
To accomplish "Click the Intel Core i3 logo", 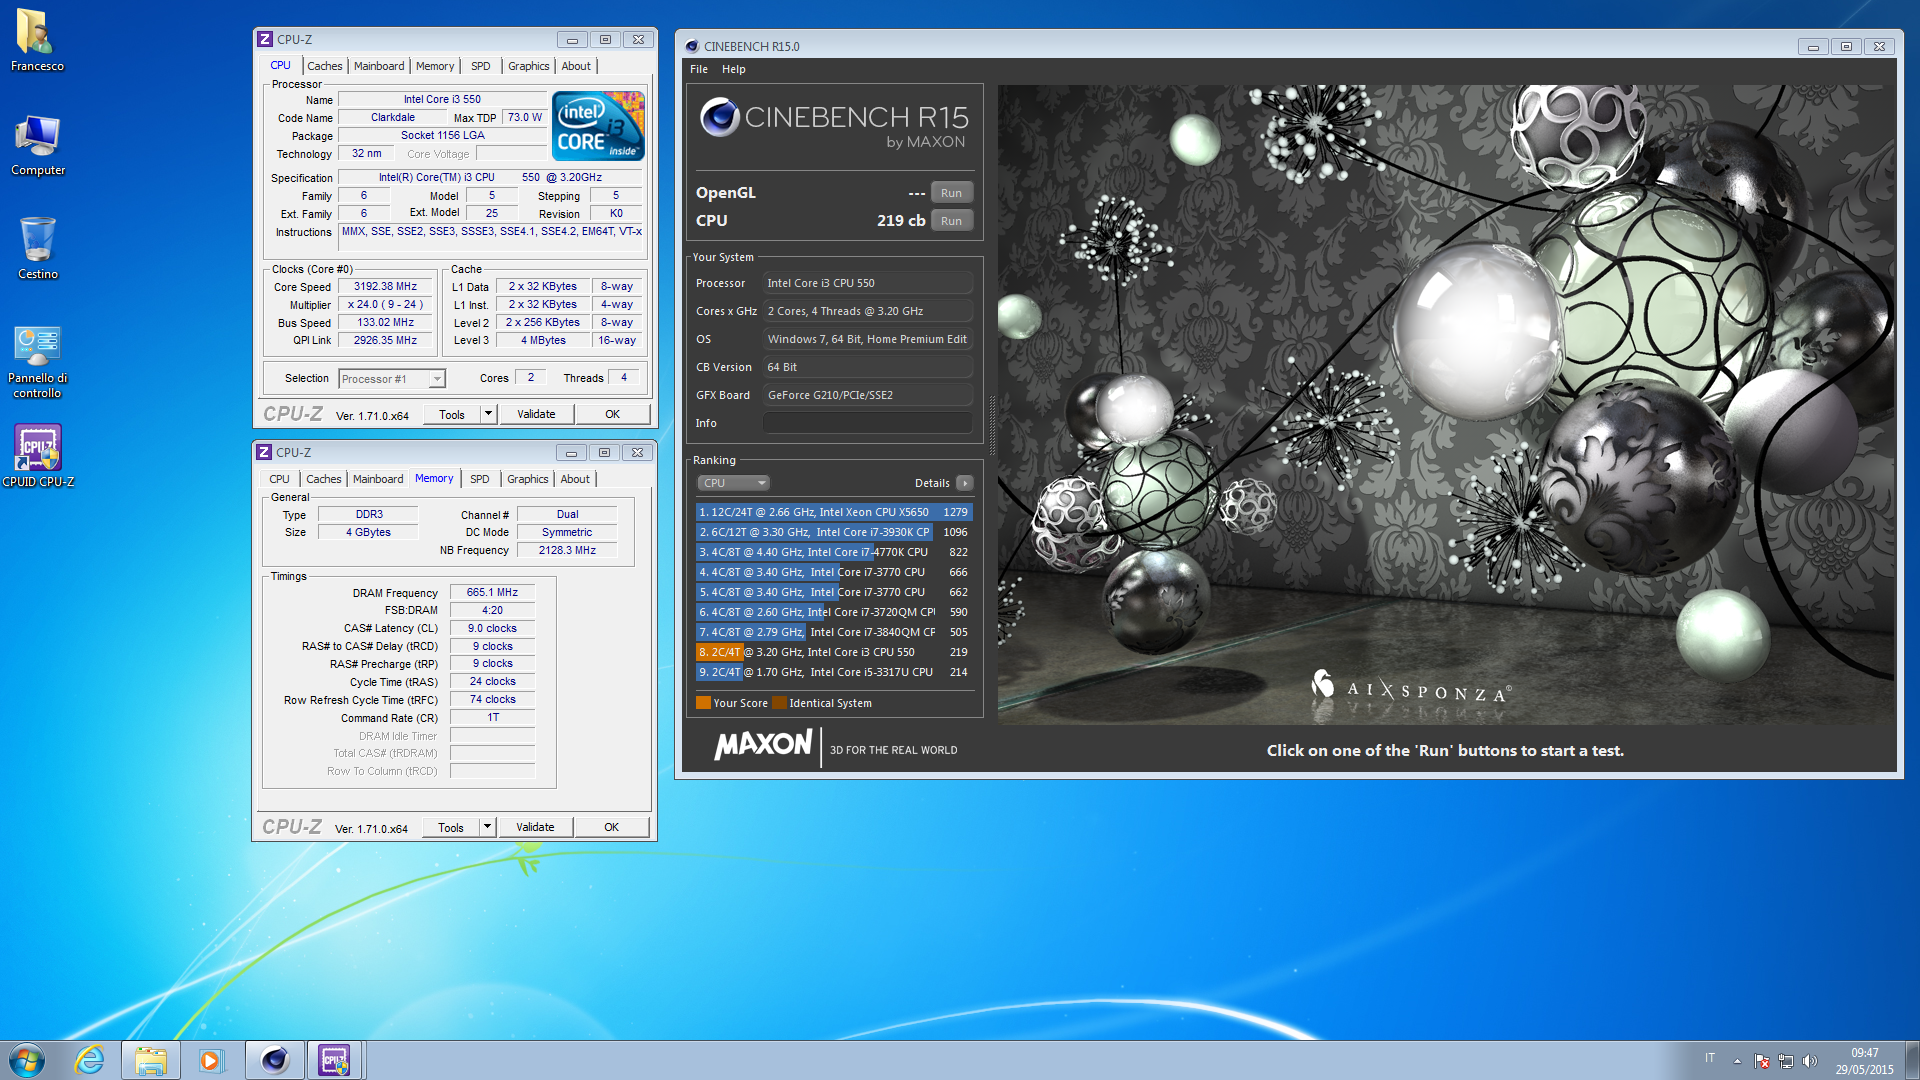I will (x=598, y=126).
